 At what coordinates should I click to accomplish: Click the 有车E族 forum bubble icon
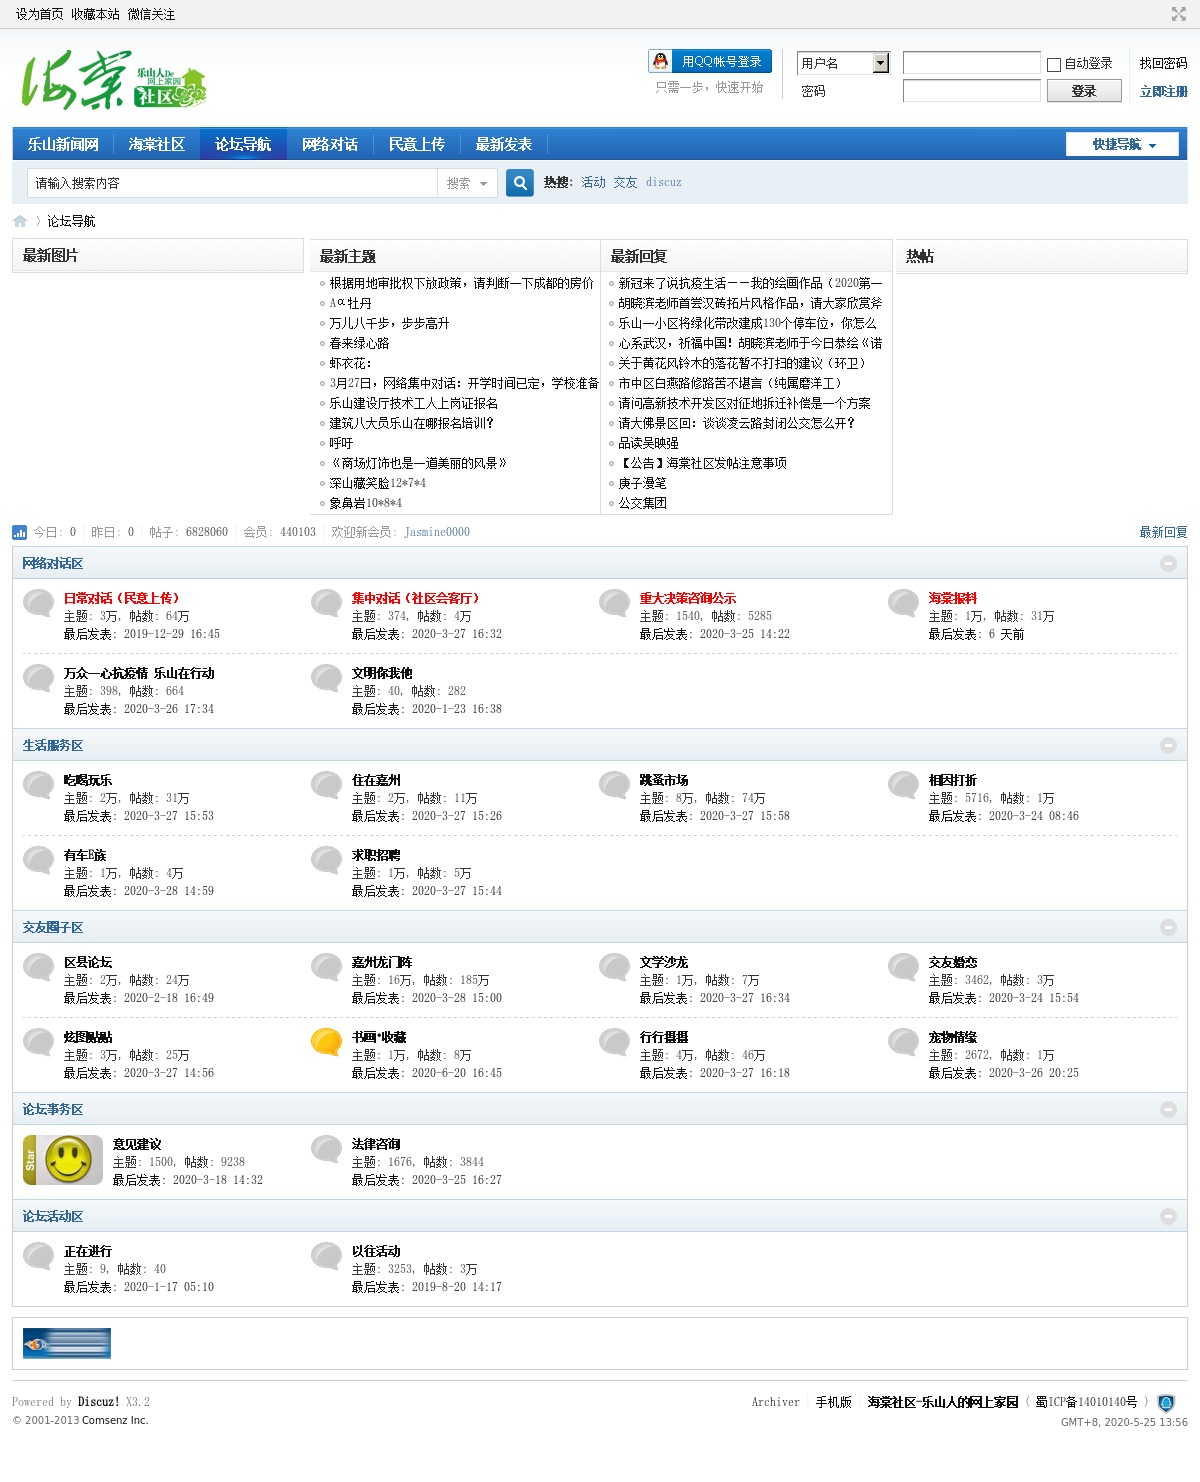[x=39, y=860]
